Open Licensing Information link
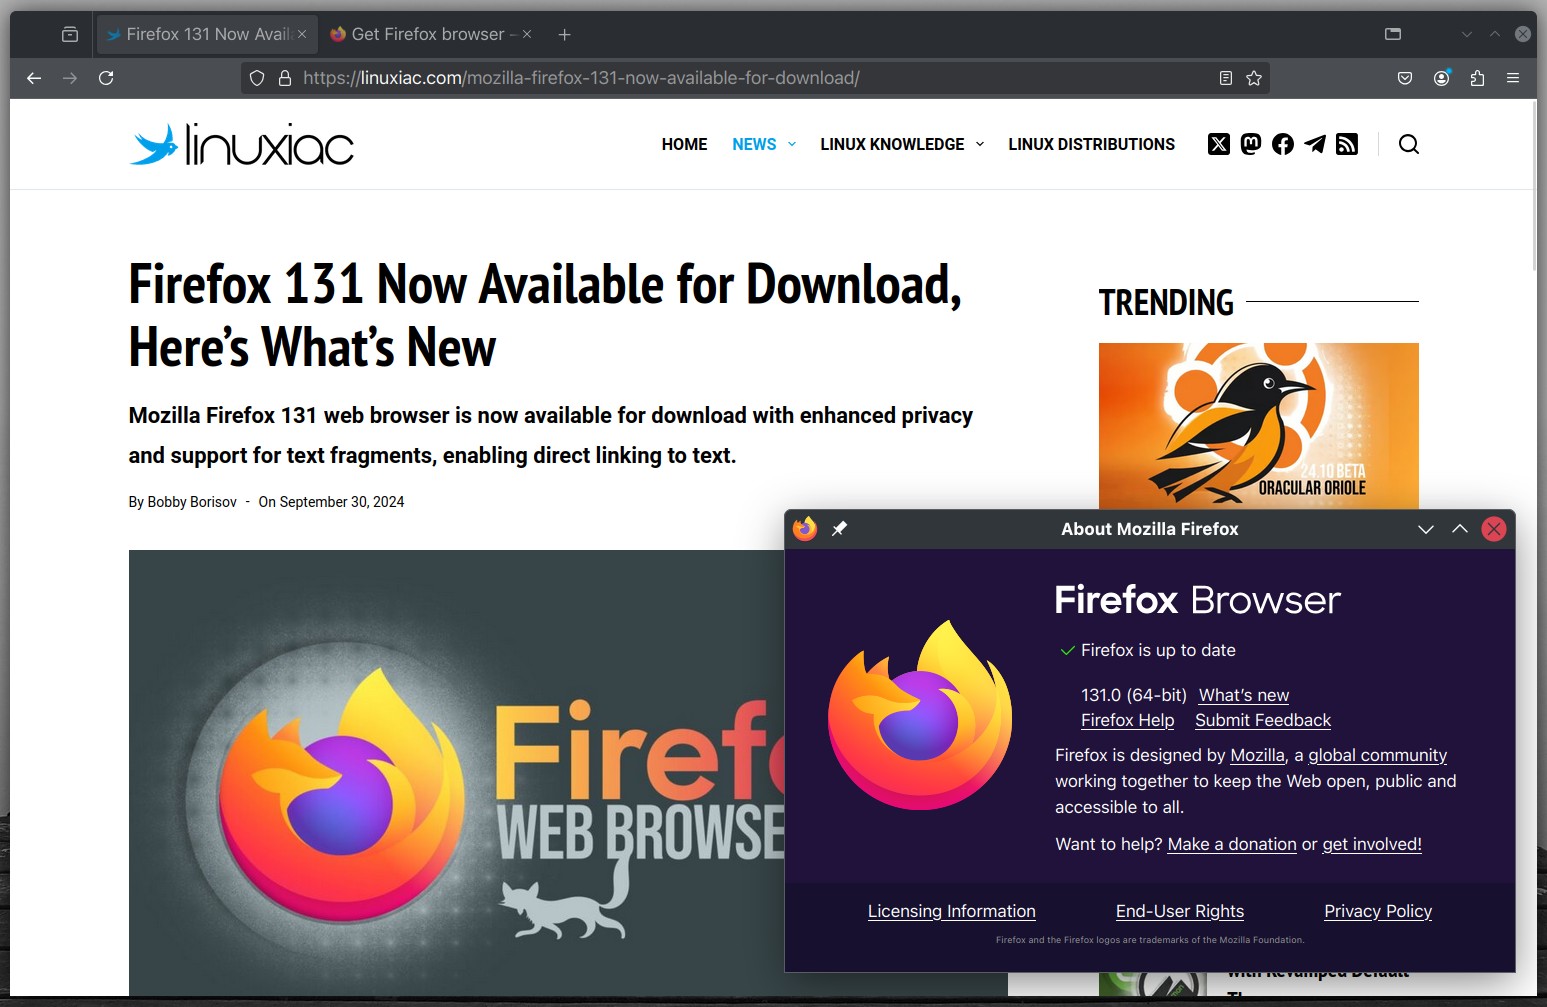The width and height of the screenshot is (1547, 1007). [x=951, y=911]
